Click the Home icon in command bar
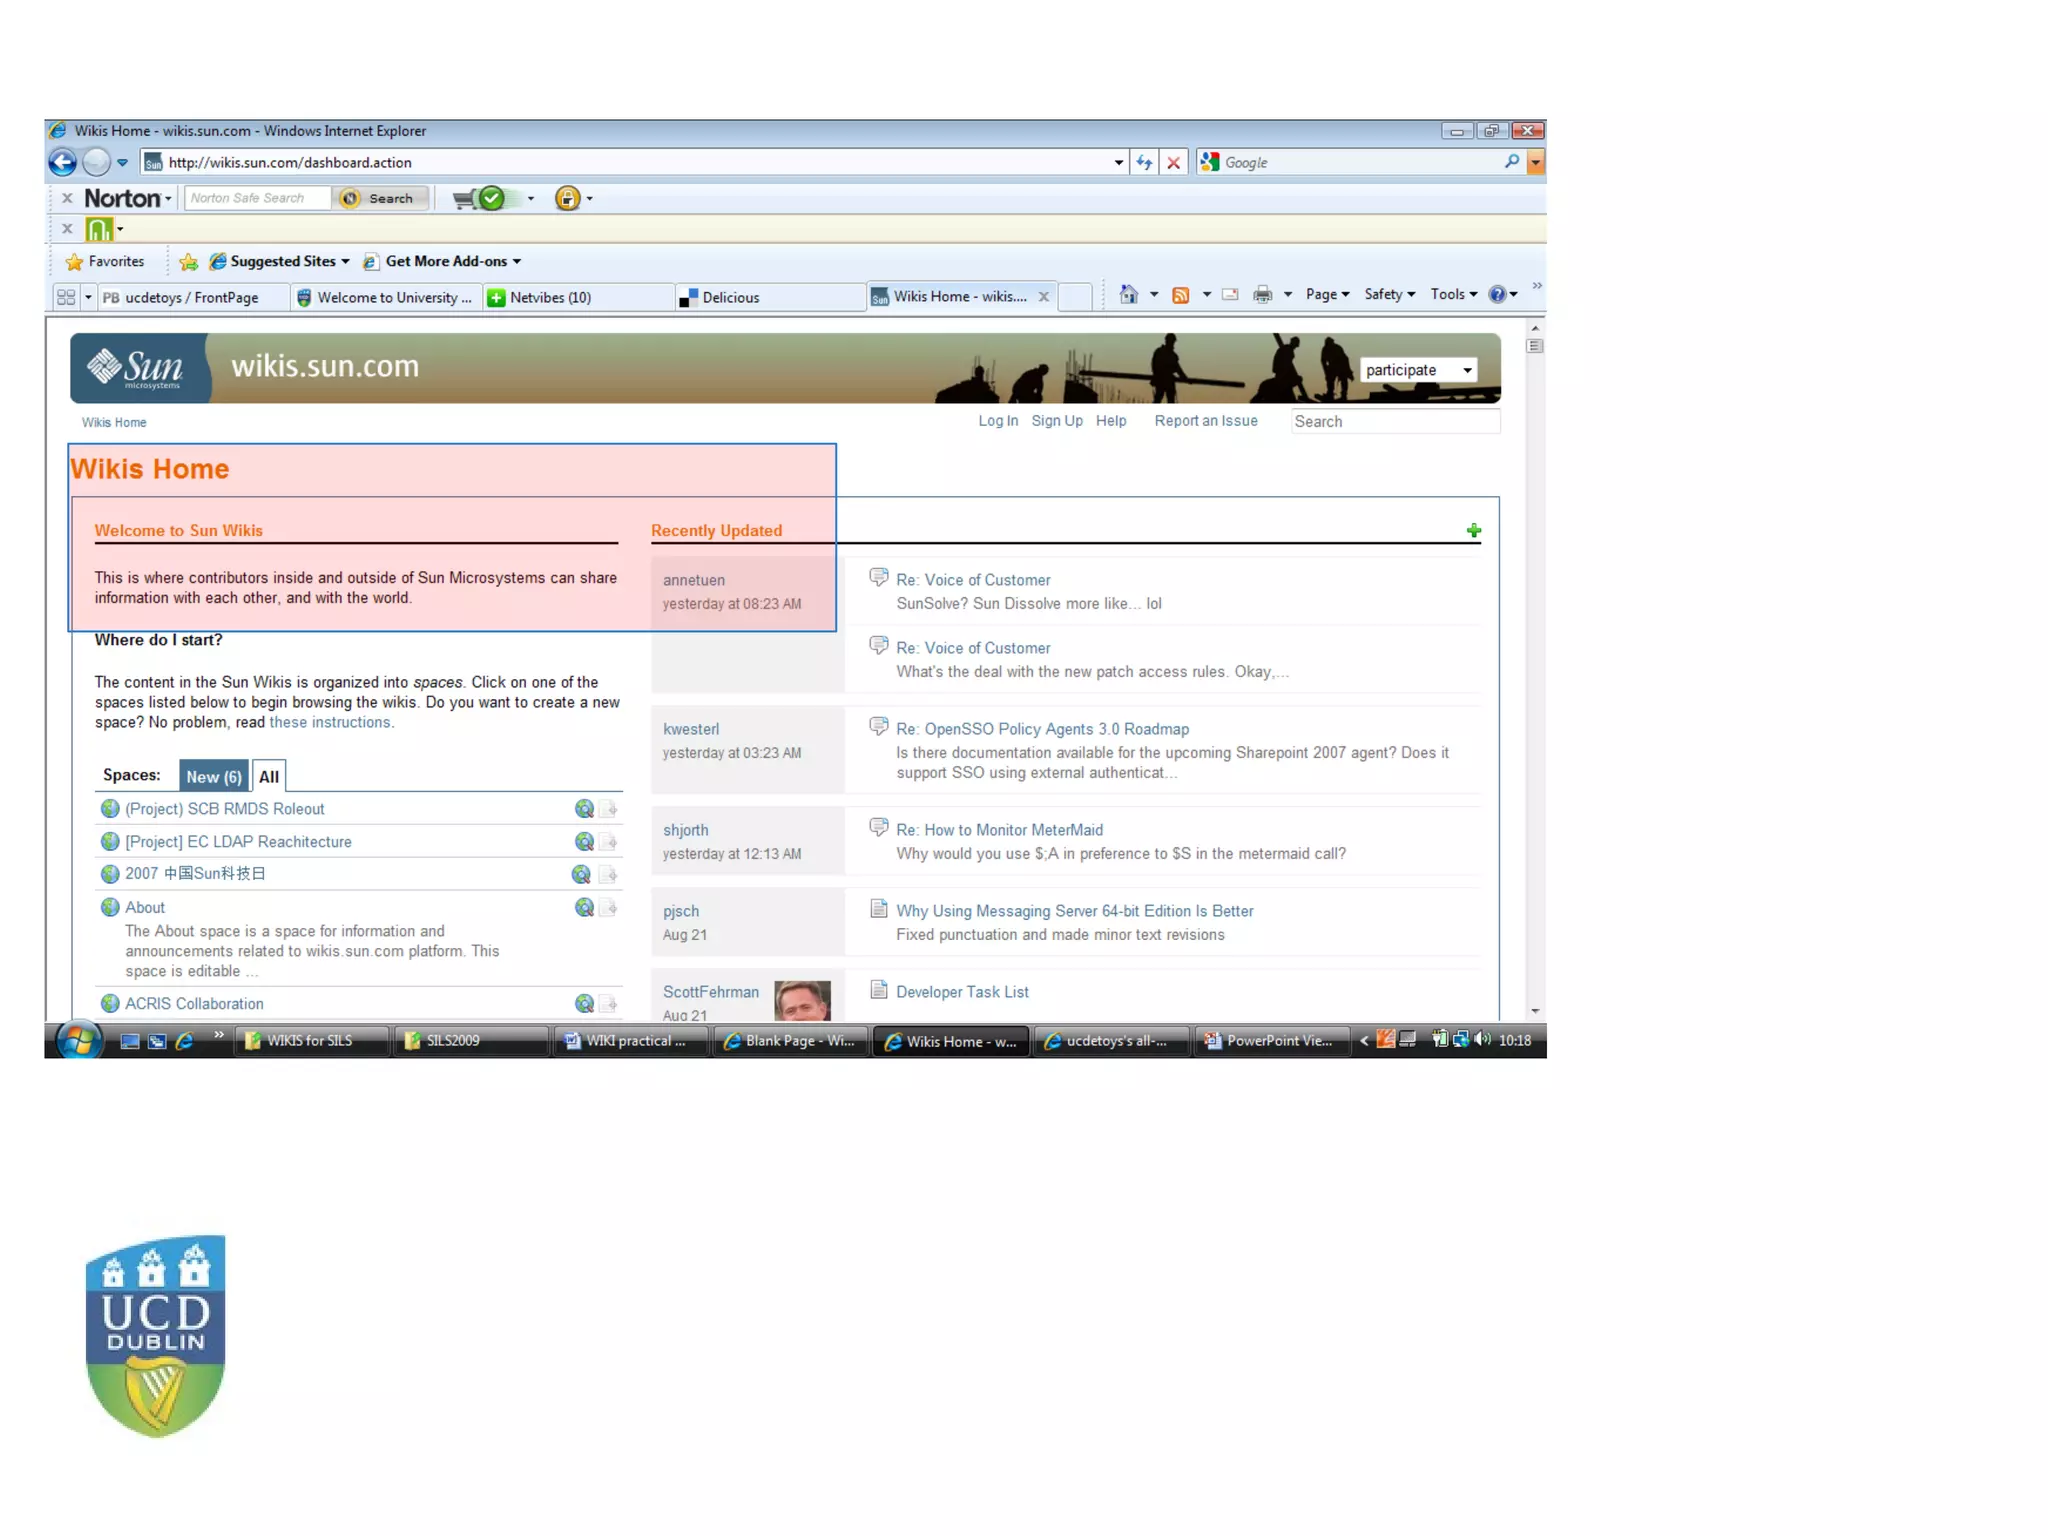Image resolution: width=2048 pixels, height=1536 pixels. 1128,294
